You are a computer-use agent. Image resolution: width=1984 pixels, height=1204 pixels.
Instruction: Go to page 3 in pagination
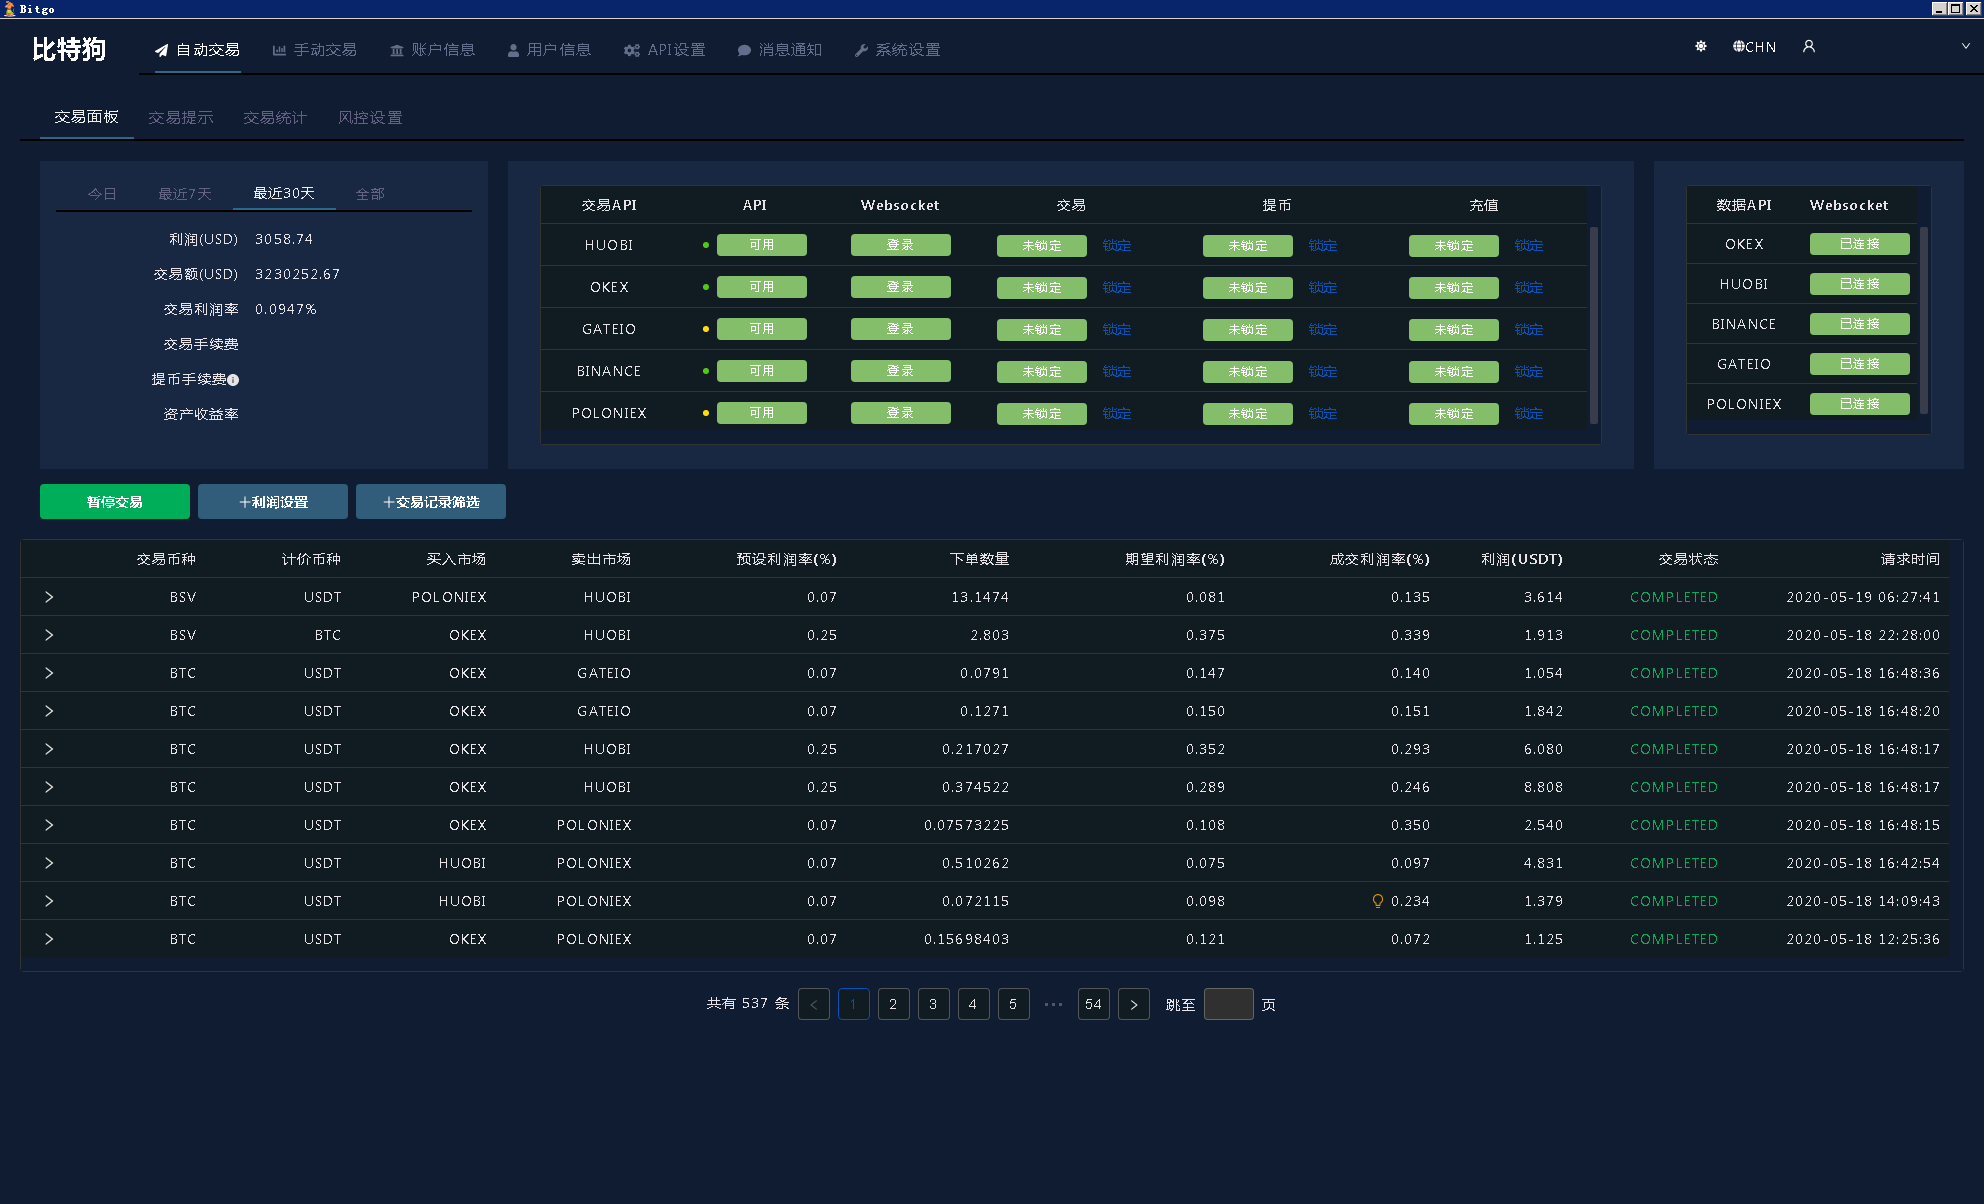point(933,1004)
